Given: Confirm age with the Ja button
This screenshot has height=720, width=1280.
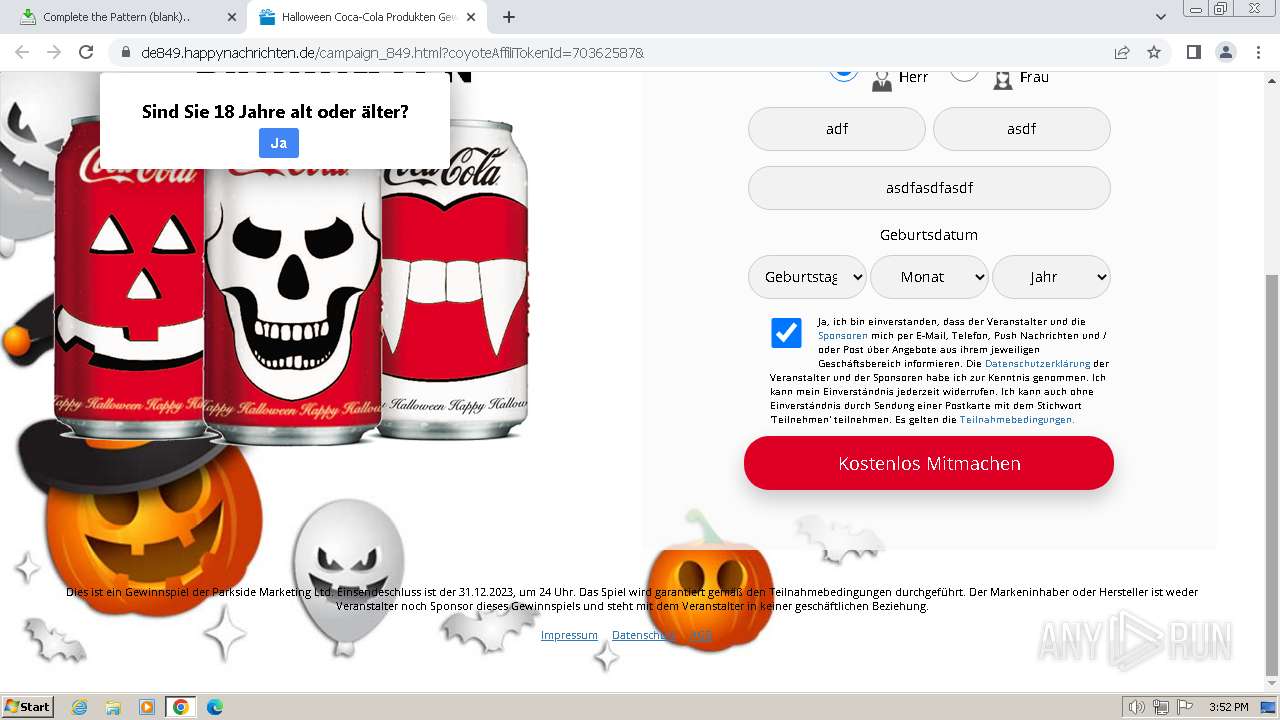Looking at the screenshot, I should click(x=278, y=143).
